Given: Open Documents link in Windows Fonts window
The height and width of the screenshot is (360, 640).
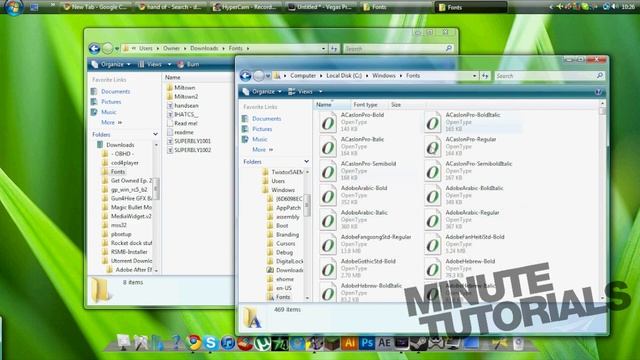Looking at the screenshot, I should coord(267,119).
